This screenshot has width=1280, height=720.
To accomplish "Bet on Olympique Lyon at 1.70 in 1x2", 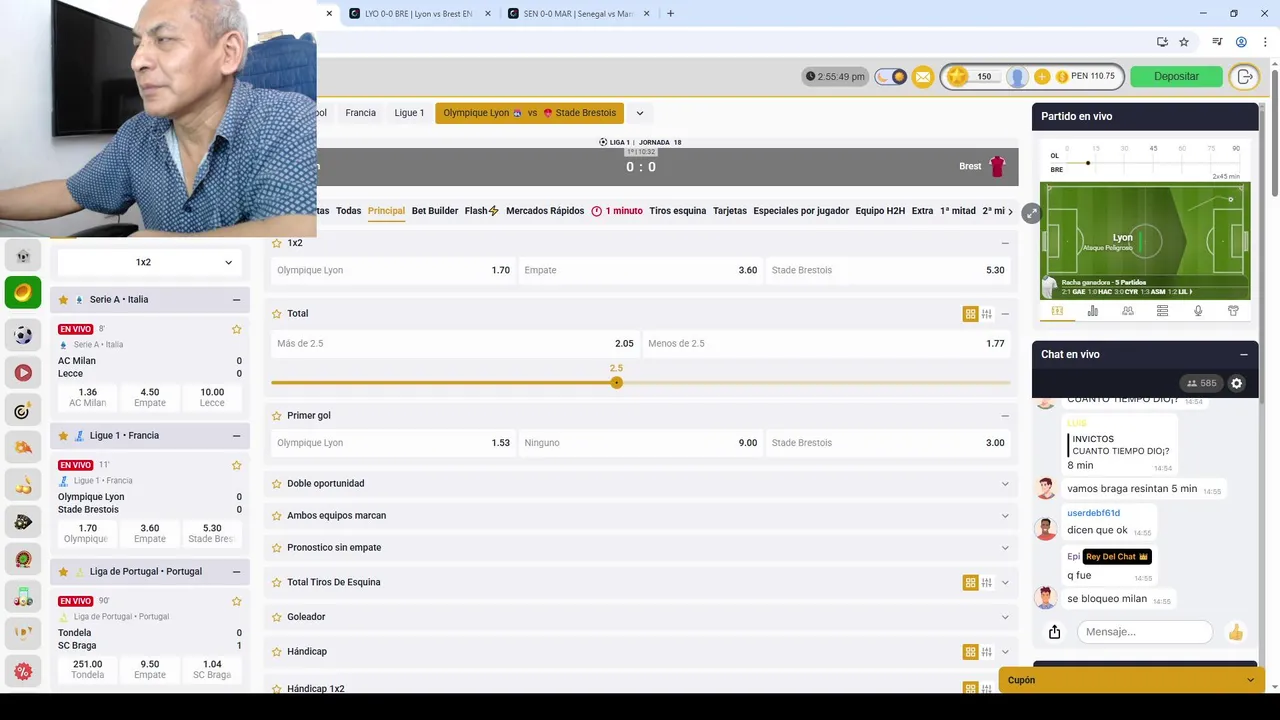I will pyautogui.click(x=393, y=270).
